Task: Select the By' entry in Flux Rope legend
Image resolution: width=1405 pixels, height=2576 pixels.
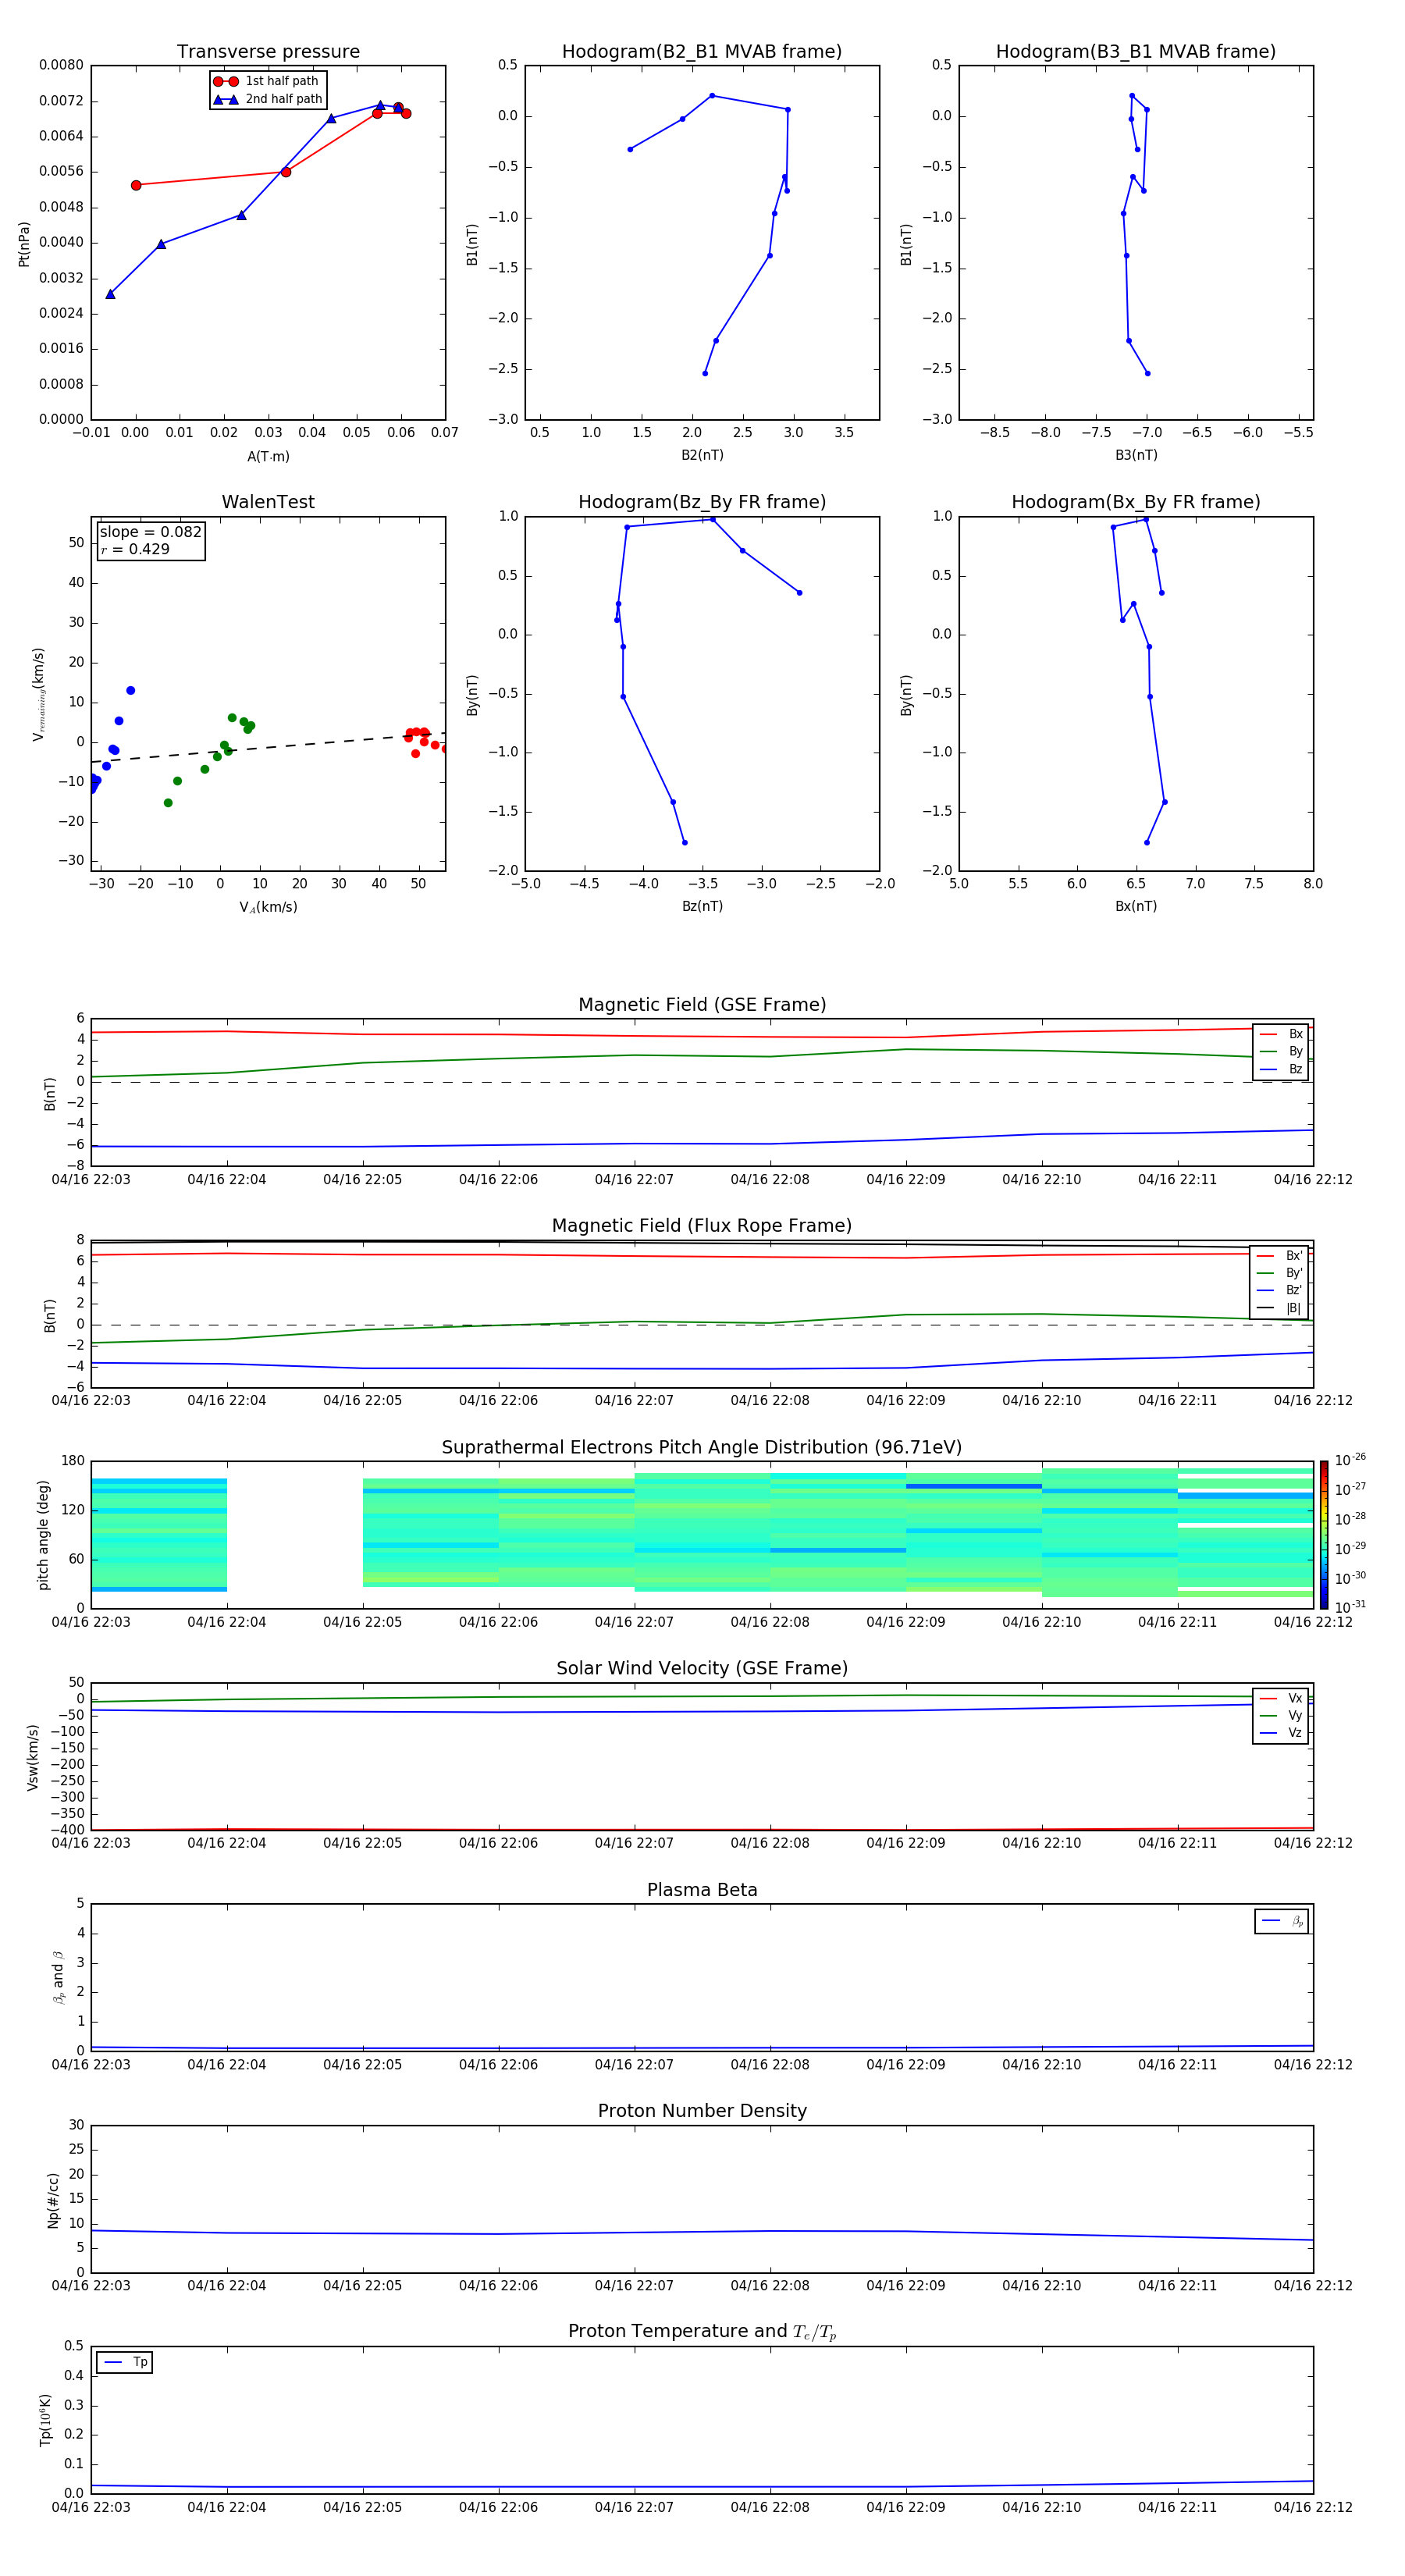Action: tap(1280, 1273)
